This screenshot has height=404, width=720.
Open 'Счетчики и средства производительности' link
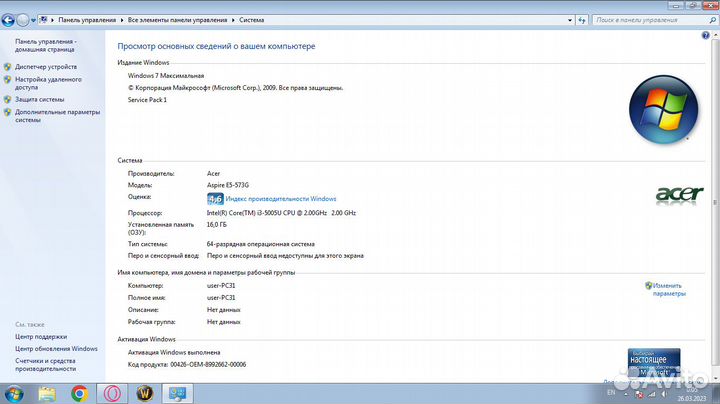pos(45,365)
